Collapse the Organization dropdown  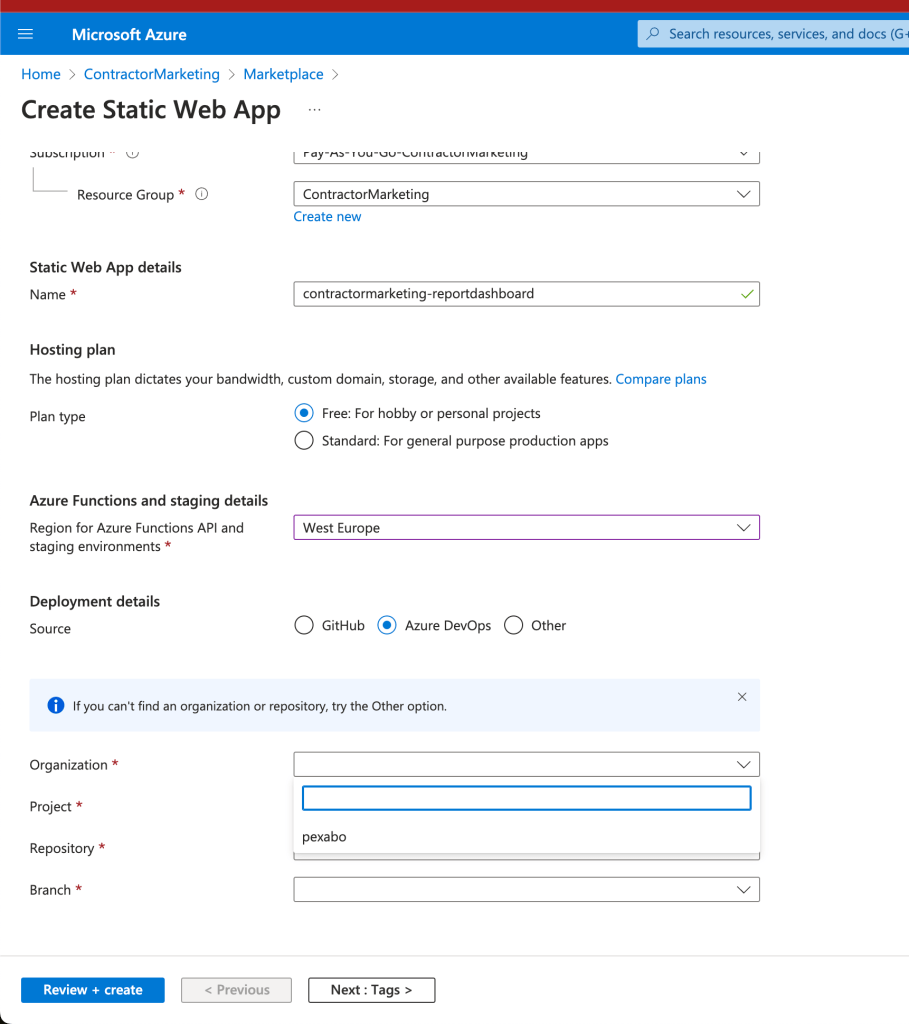tap(526, 764)
